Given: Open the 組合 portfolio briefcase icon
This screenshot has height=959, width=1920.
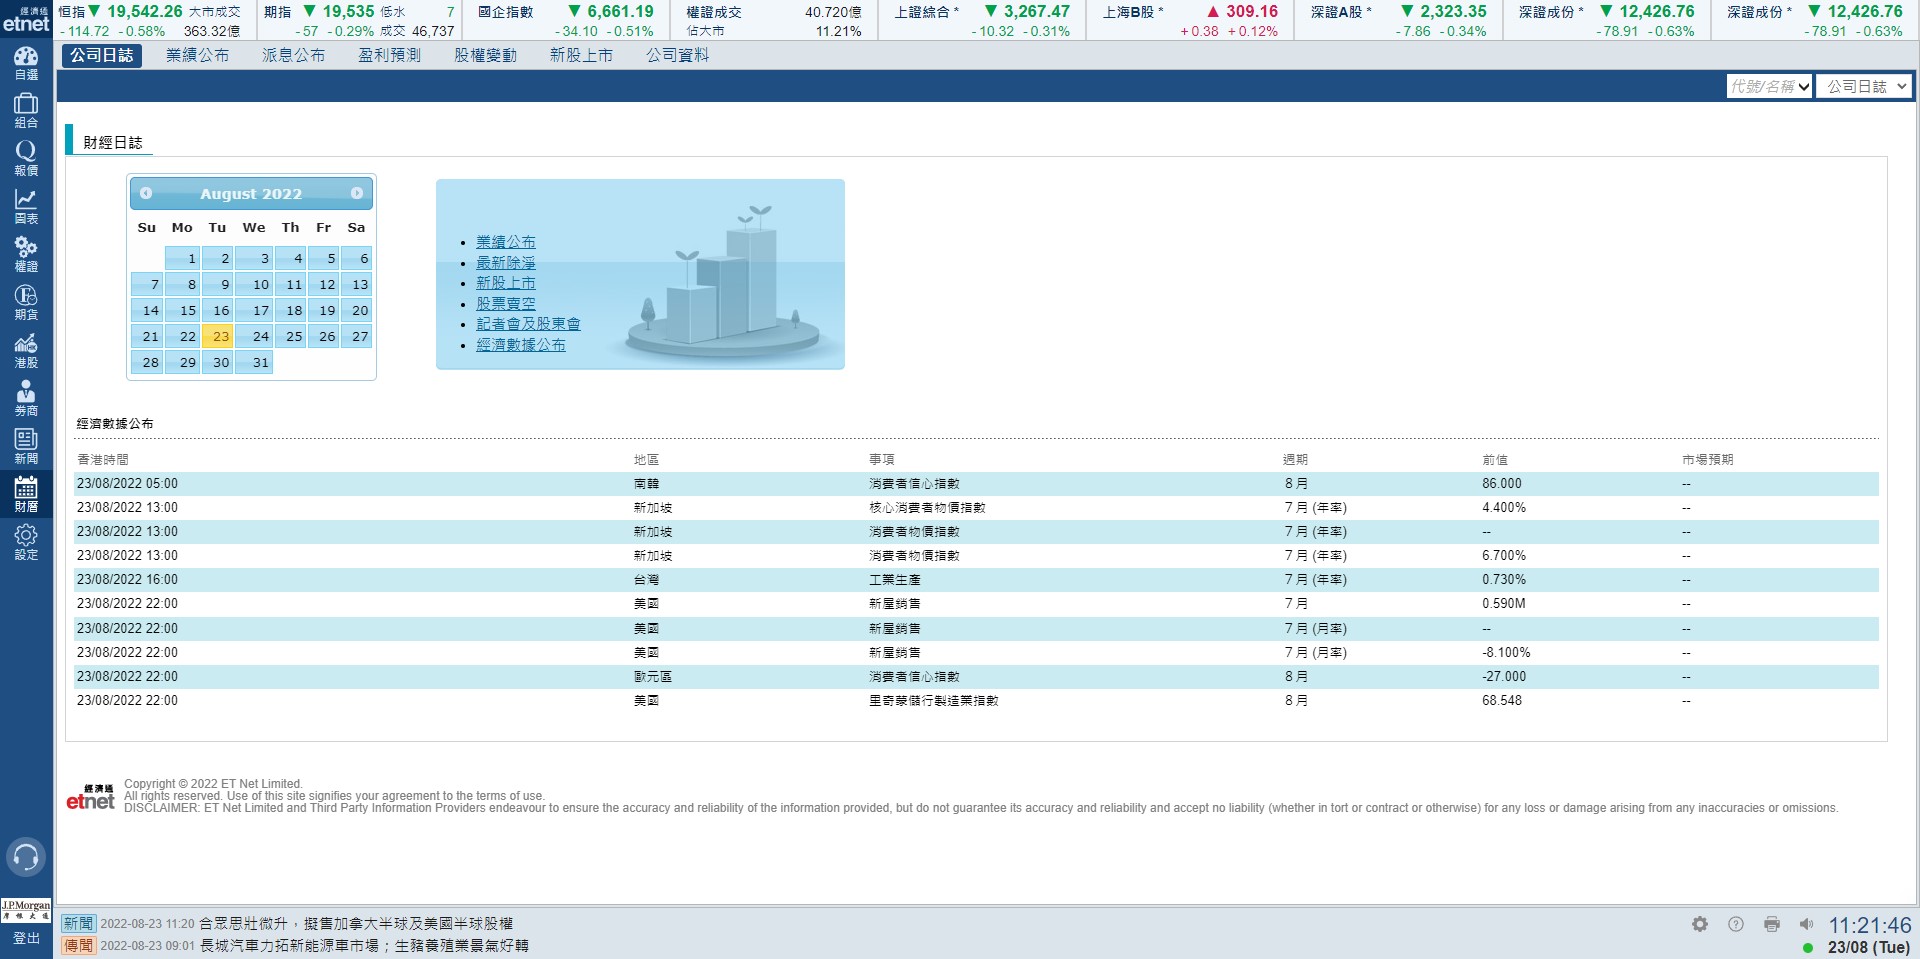Looking at the screenshot, I should tap(26, 110).
